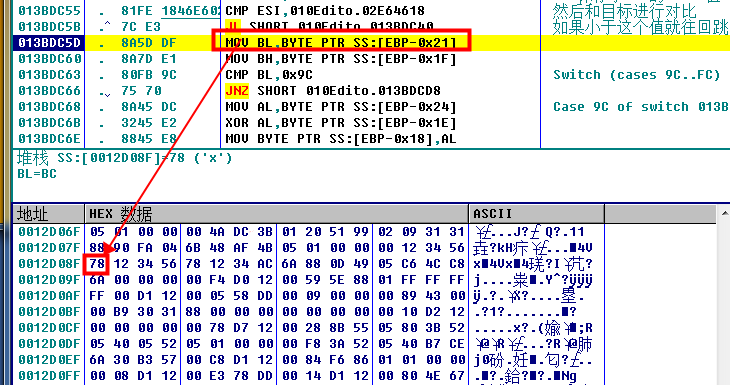Screen dimensions: 730x385
Task: Select dump row address 0012D0BF
Action: tap(49, 312)
